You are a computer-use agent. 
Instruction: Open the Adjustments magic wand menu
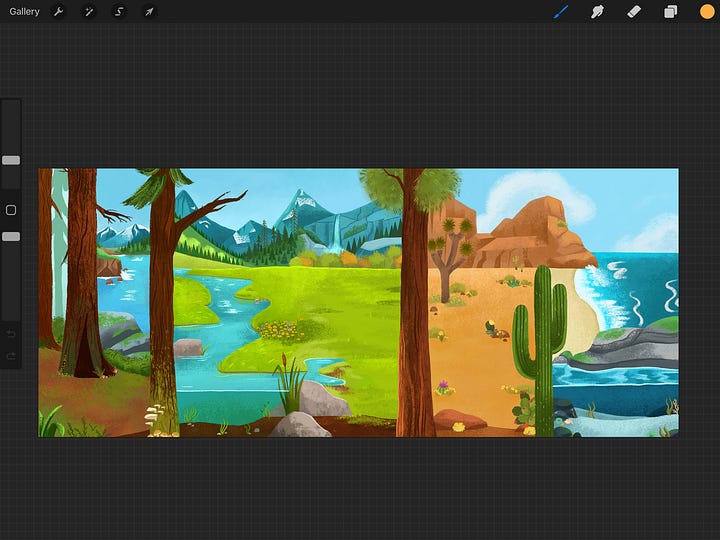tap(89, 11)
